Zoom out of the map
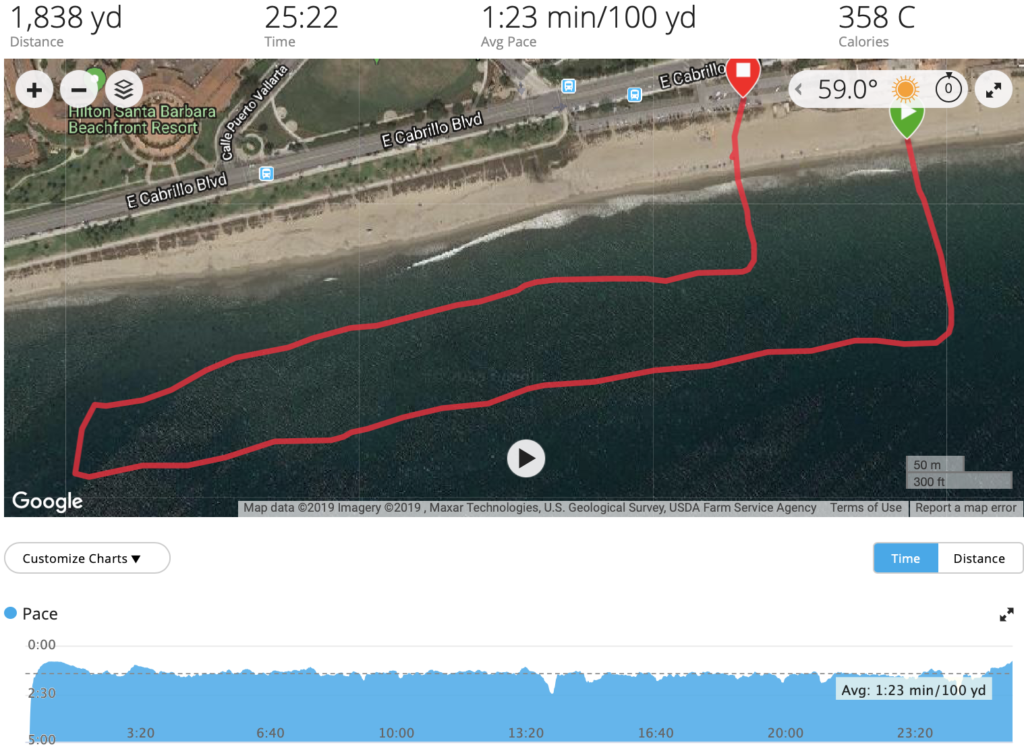The image size is (1024, 749). tap(78, 90)
